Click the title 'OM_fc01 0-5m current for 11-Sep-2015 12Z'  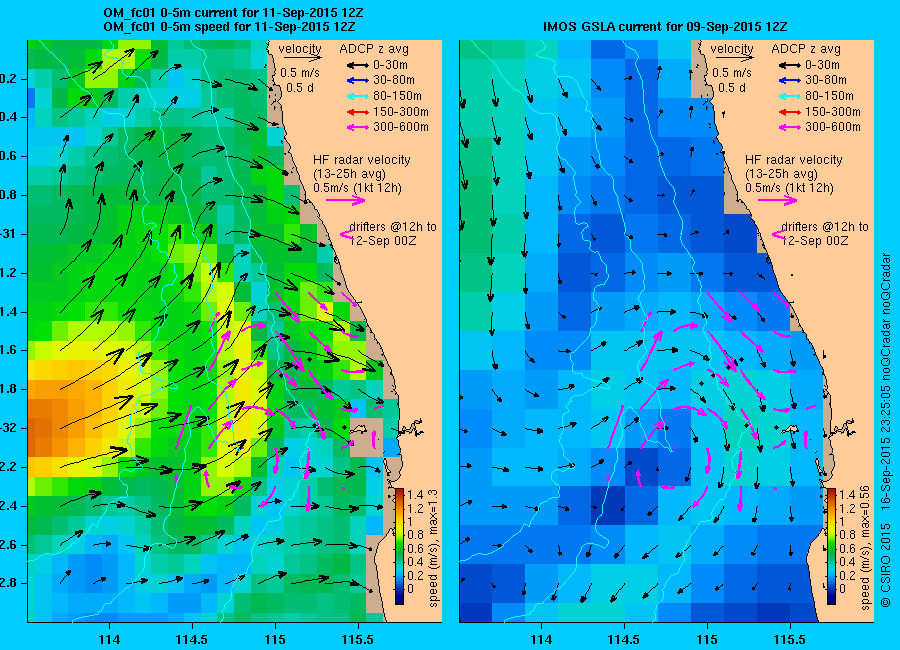(233, 13)
